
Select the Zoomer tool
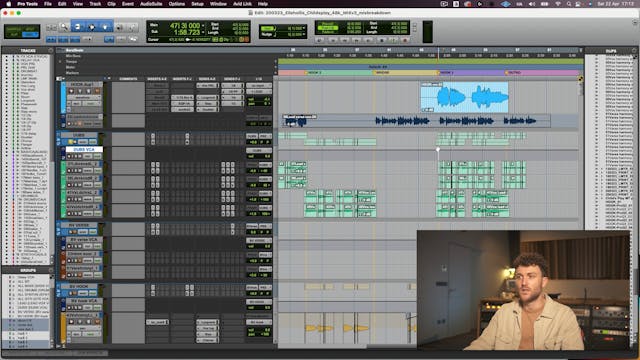click(x=64, y=27)
